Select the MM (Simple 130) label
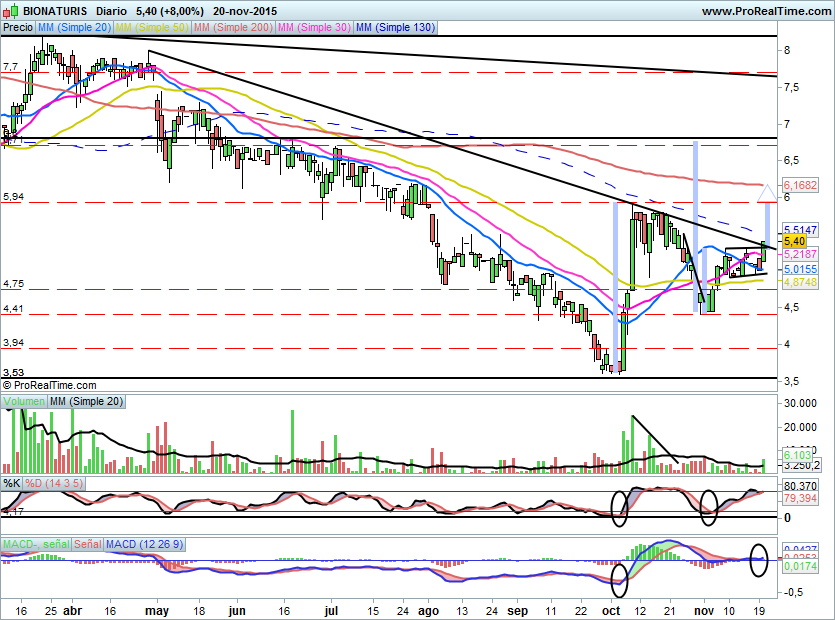Screen dimensions: 835x620 point(396,27)
